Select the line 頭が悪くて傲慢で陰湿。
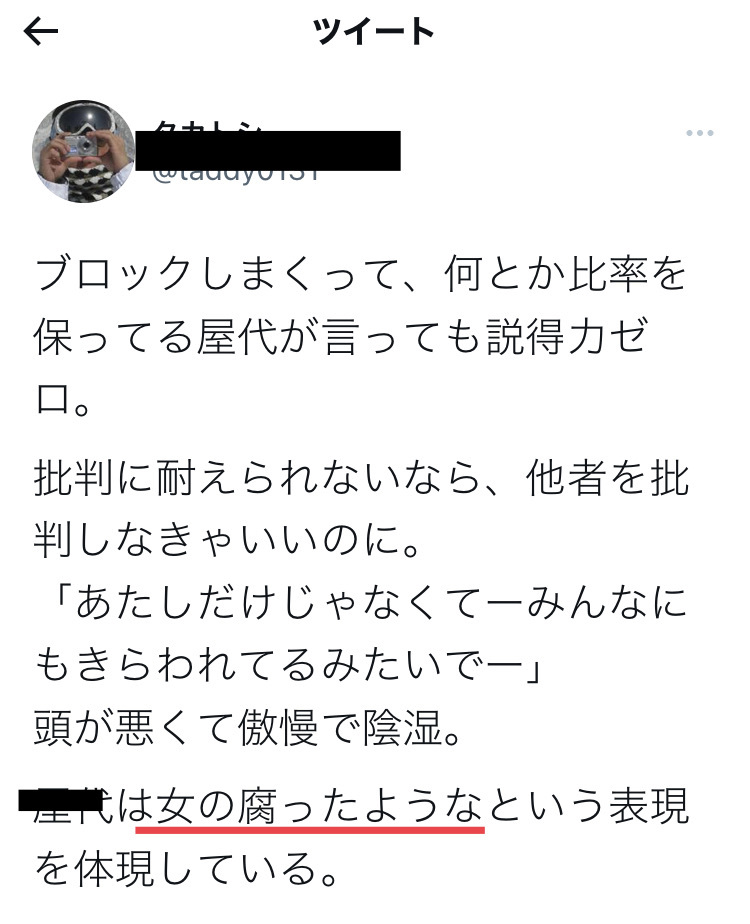Screen dimensions: 750x924 (x=247, y=728)
